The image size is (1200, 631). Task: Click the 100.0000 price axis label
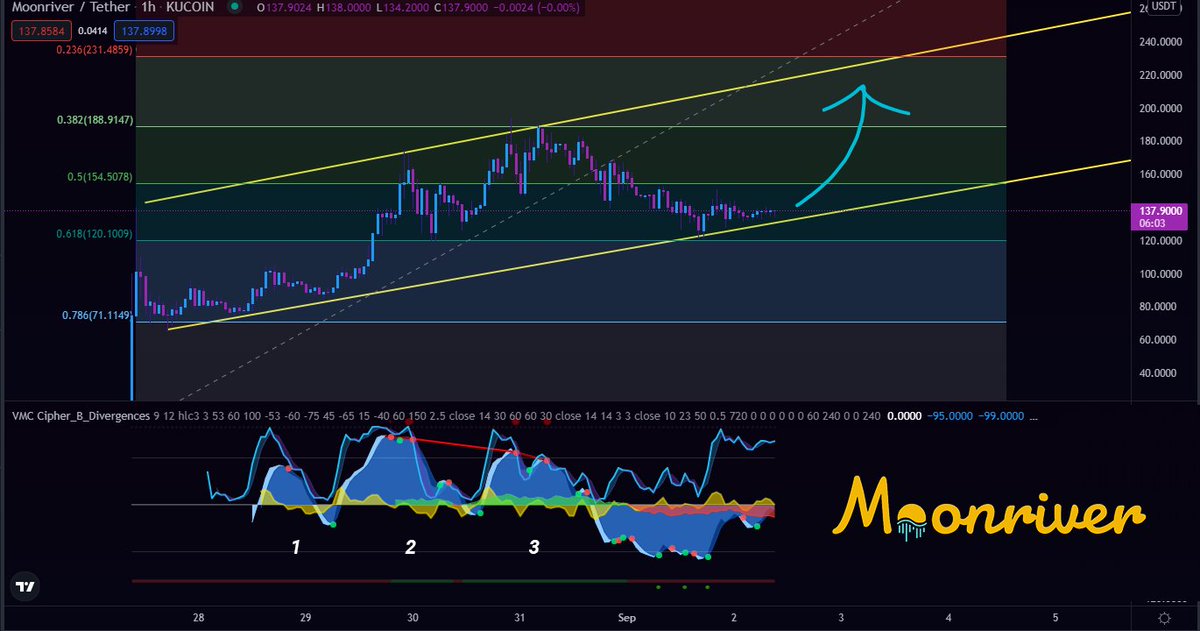click(1160, 274)
